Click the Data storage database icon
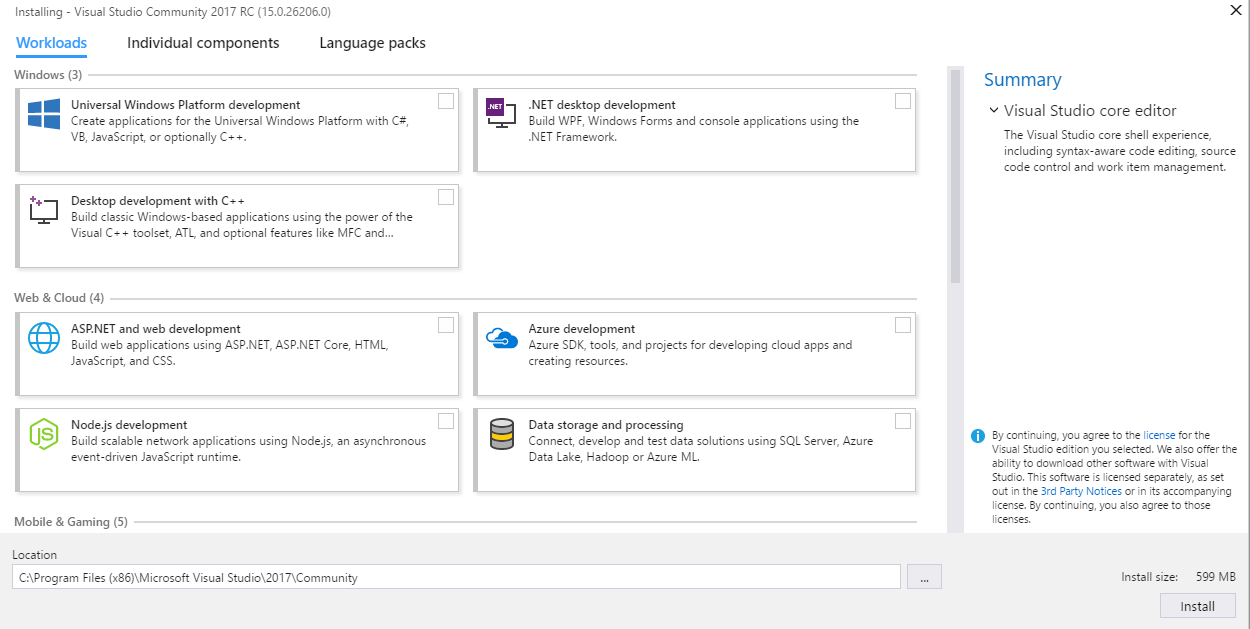1250x629 pixels. pyautogui.click(x=501, y=434)
